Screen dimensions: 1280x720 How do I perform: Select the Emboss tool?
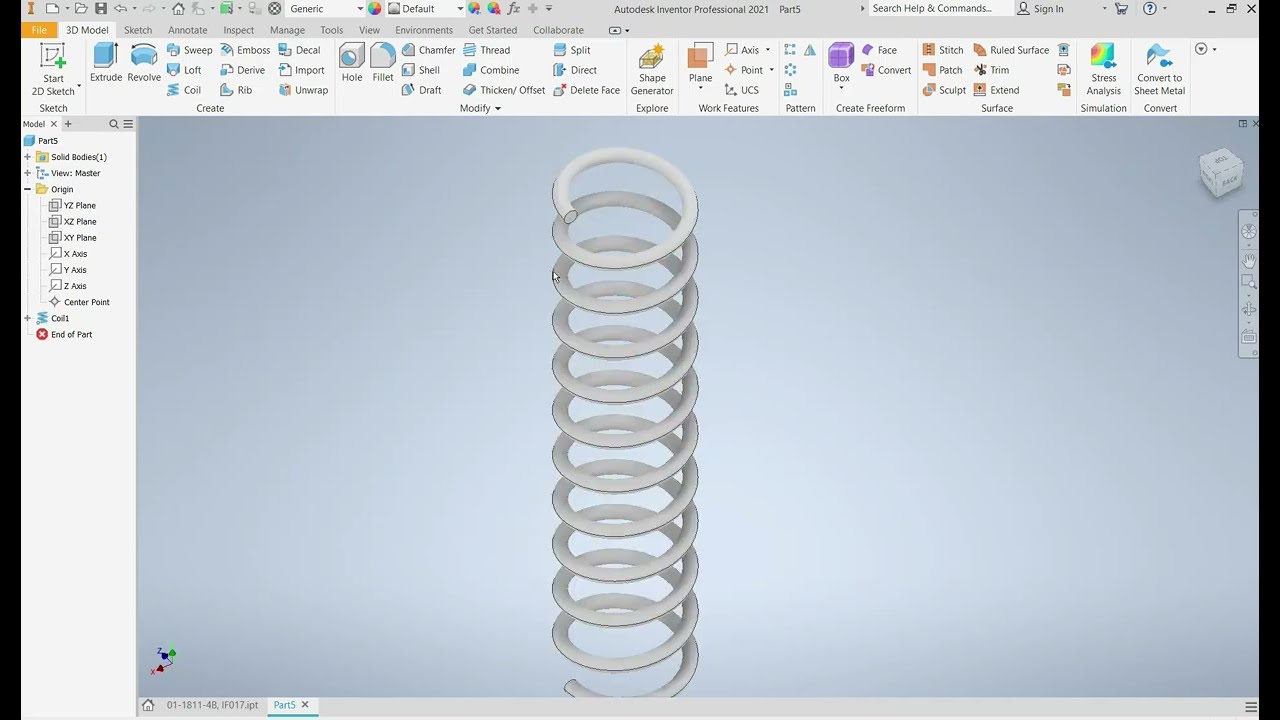[245, 50]
